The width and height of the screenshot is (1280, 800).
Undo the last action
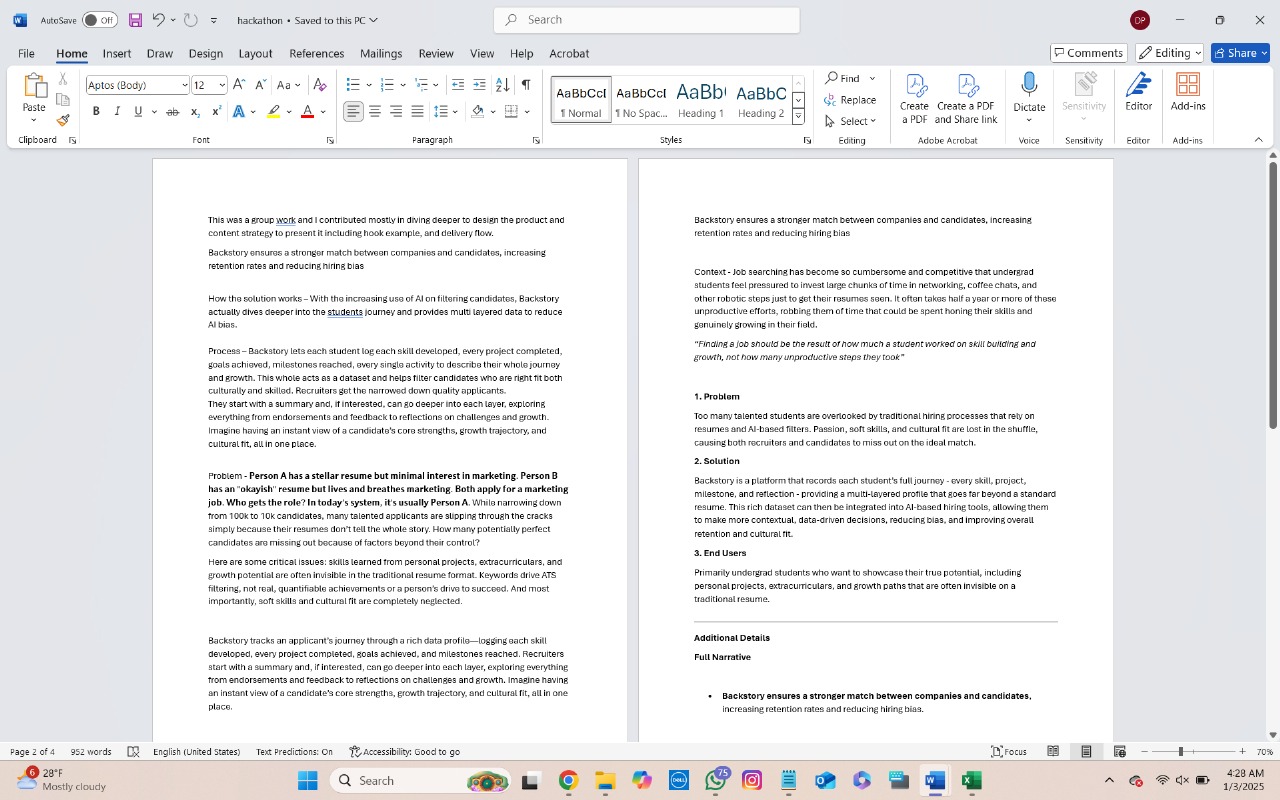(158, 20)
